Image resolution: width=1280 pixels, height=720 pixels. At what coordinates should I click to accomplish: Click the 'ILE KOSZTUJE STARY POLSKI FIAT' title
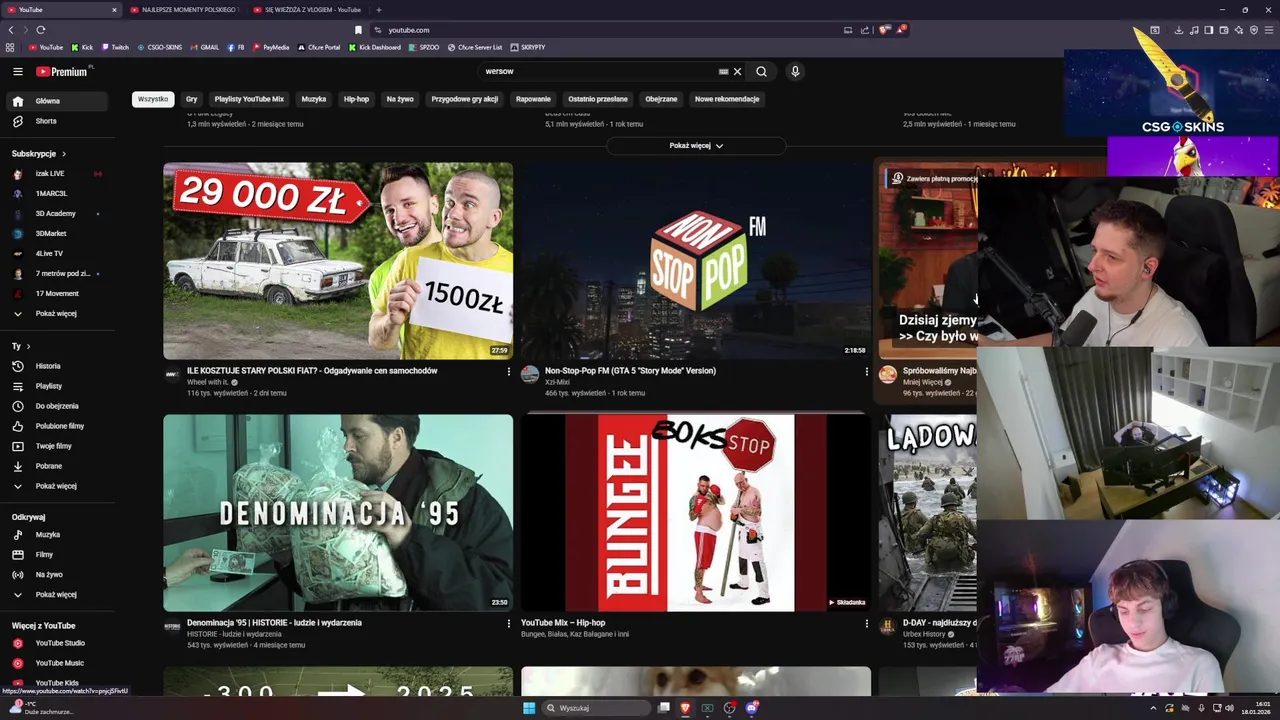tap(312, 371)
